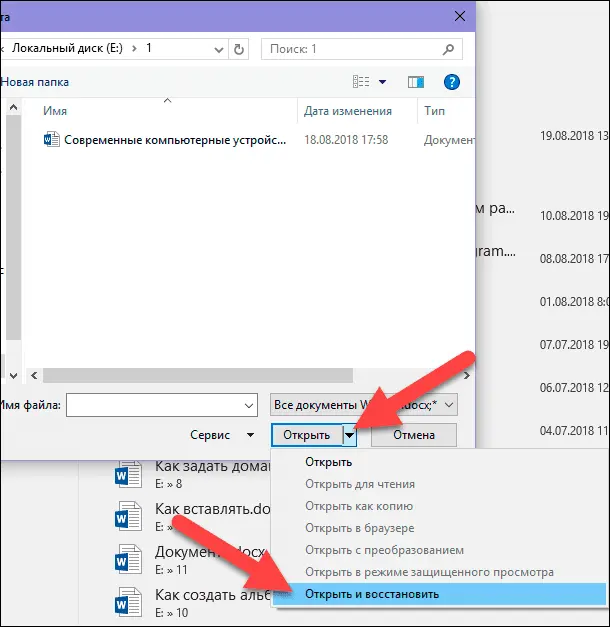The width and height of the screenshot is (610, 627).
Task: Click Word icon next to Как задать дома
Action: pos(128,474)
